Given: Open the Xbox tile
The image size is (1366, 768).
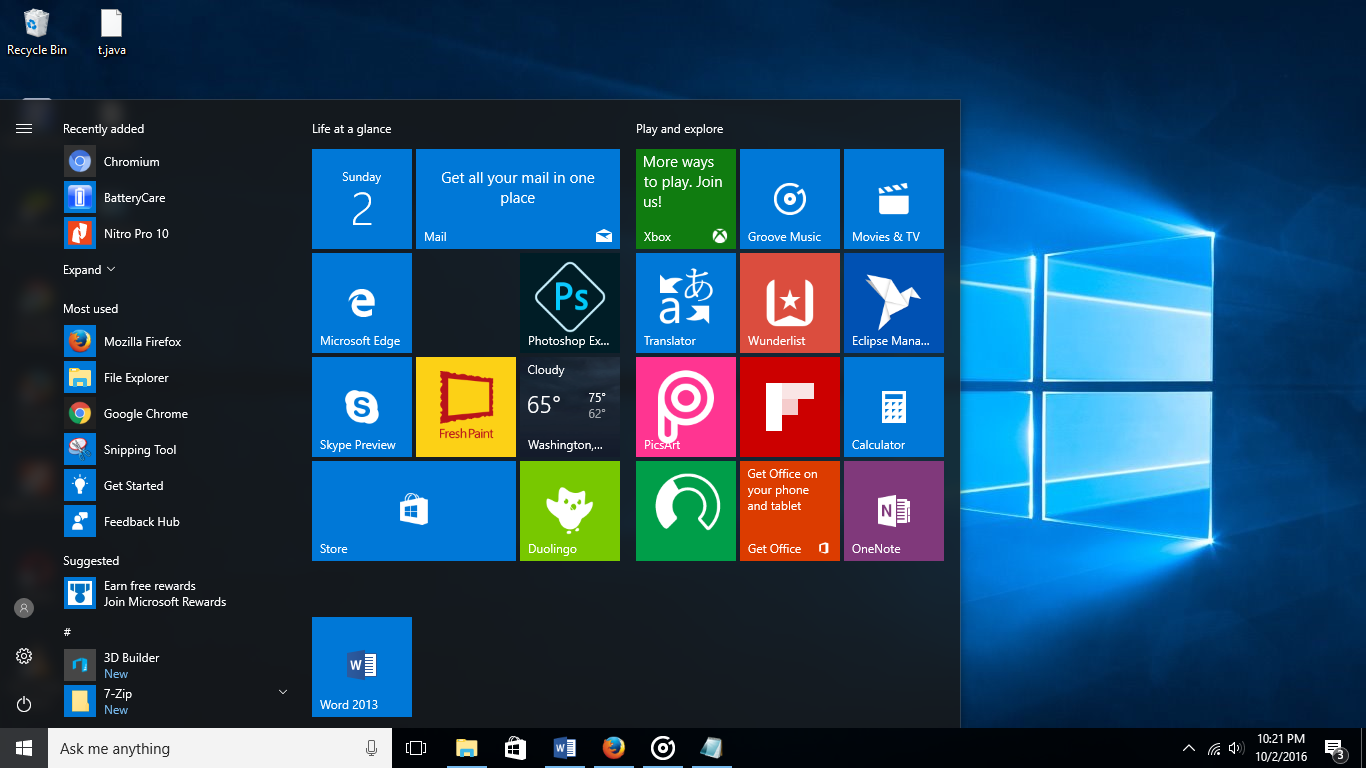Looking at the screenshot, I should [686, 199].
